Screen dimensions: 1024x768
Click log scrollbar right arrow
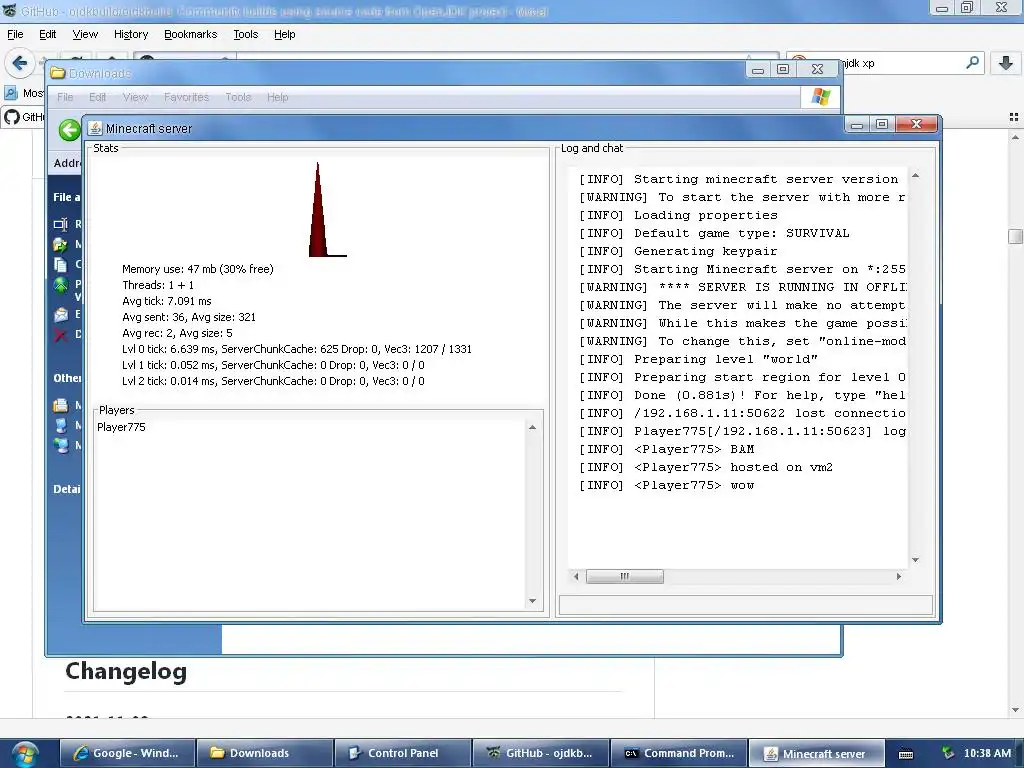pyautogui.click(x=899, y=576)
